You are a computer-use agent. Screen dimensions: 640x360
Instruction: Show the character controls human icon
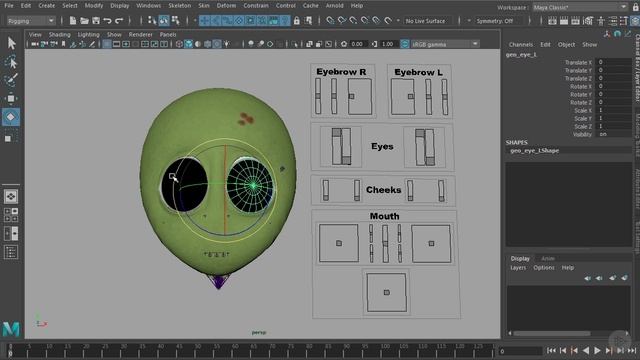pos(600,21)
